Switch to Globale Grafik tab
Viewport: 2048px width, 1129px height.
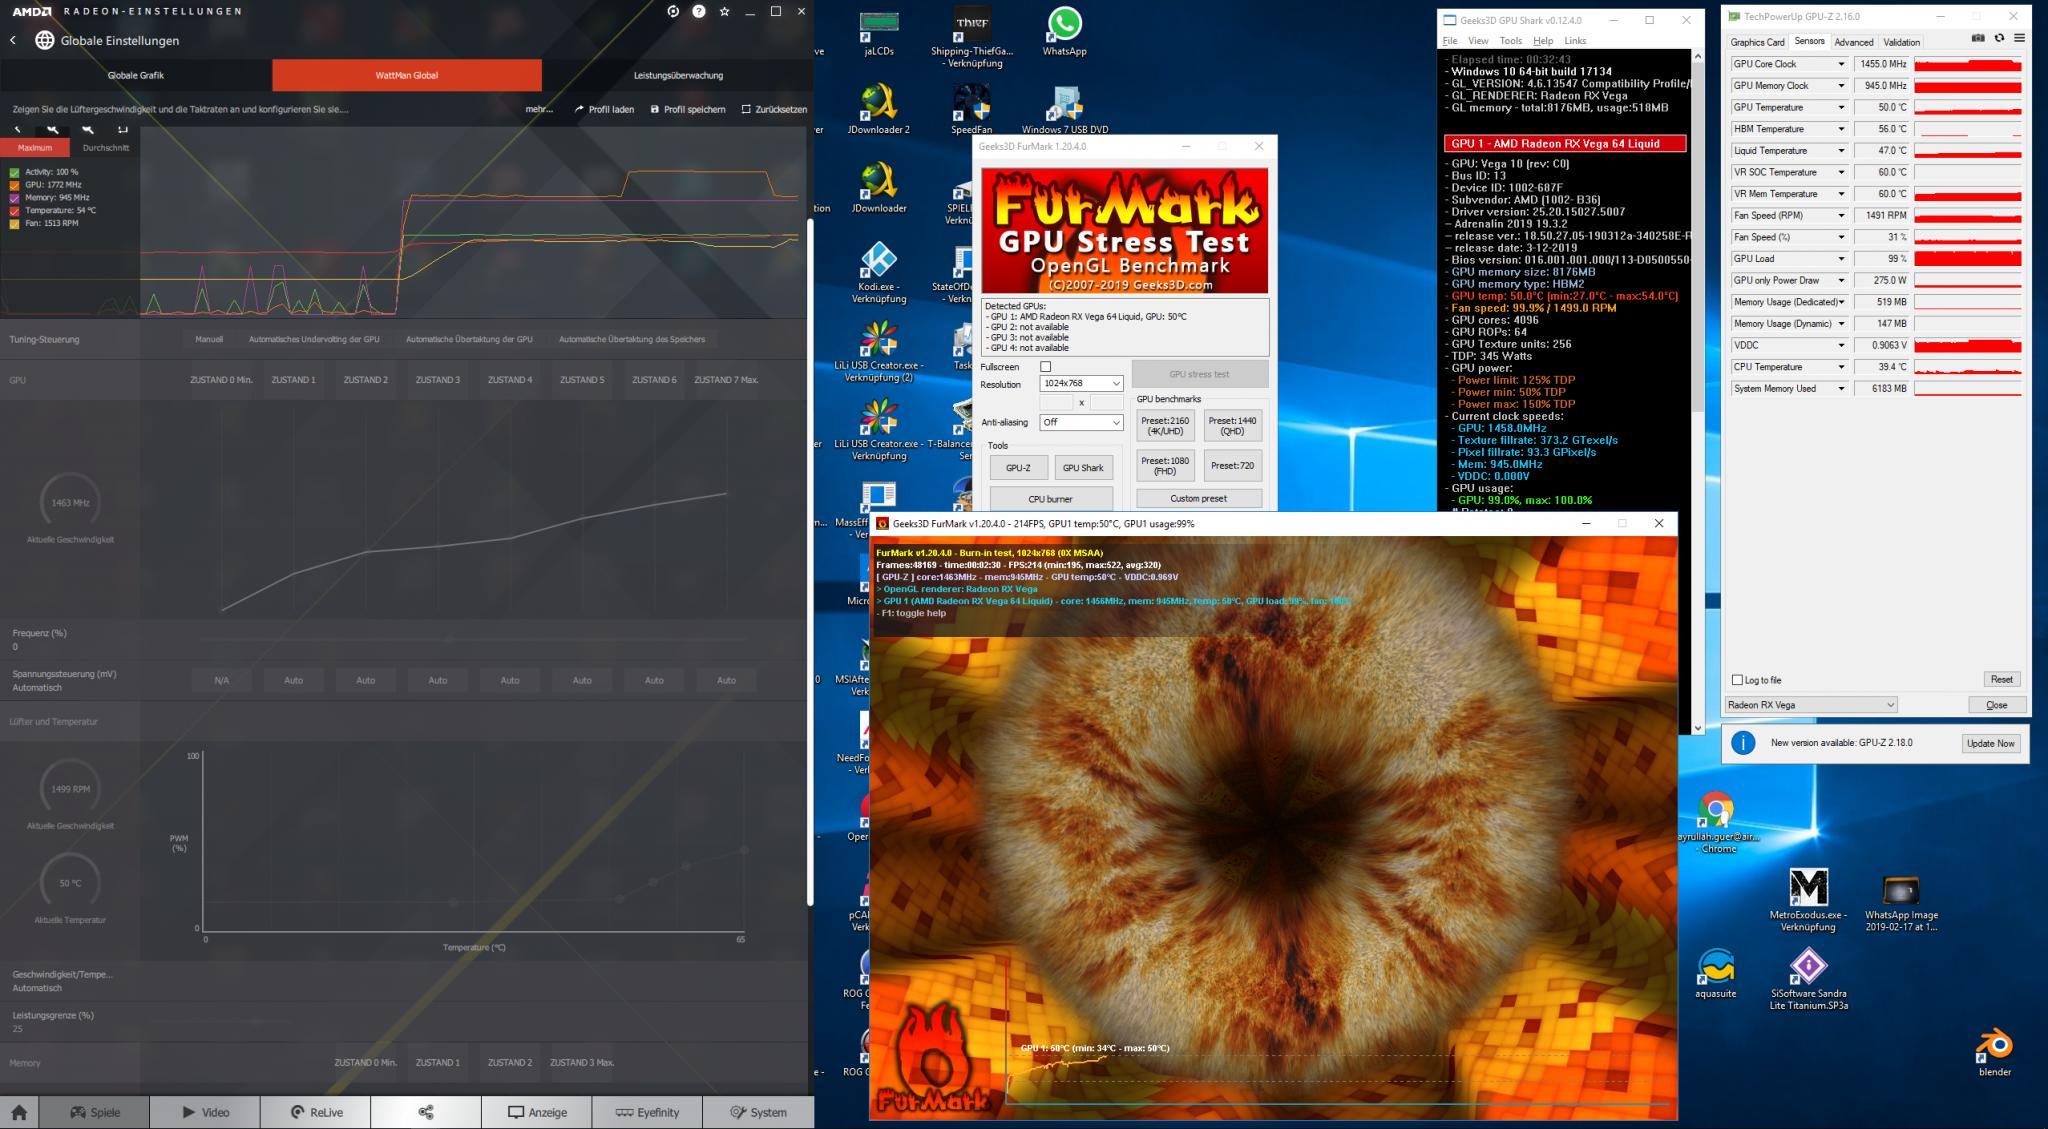[136, 75]
